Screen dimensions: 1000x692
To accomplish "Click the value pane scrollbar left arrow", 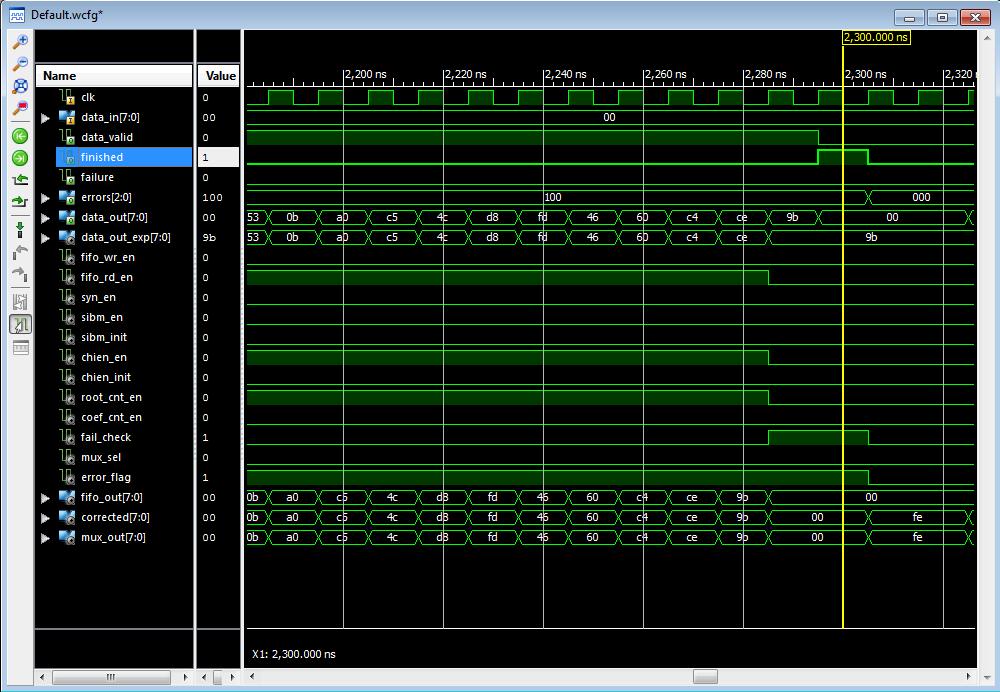I will click(x=204, y=677).
